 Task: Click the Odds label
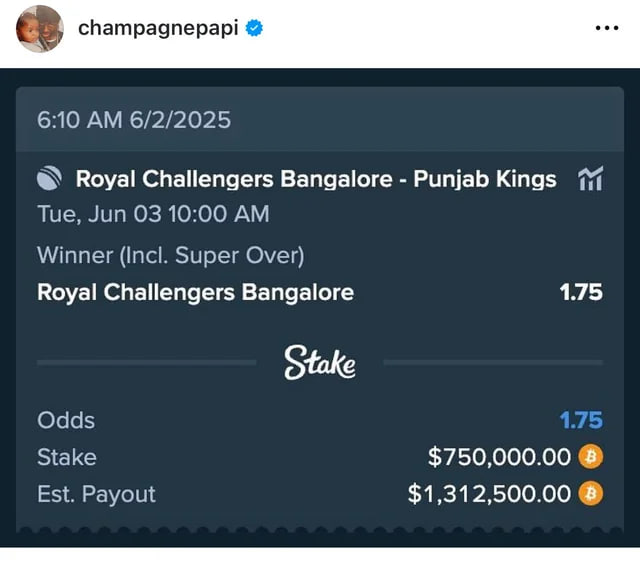pyautogui.click(x=66, y=421)
